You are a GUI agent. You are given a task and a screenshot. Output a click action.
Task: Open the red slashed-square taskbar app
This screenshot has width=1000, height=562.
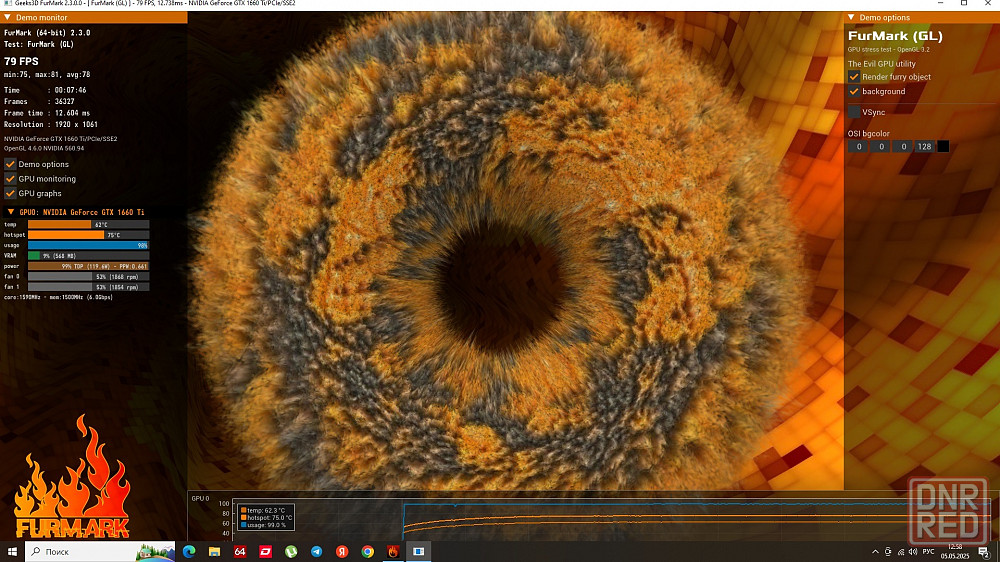[265, 551]
